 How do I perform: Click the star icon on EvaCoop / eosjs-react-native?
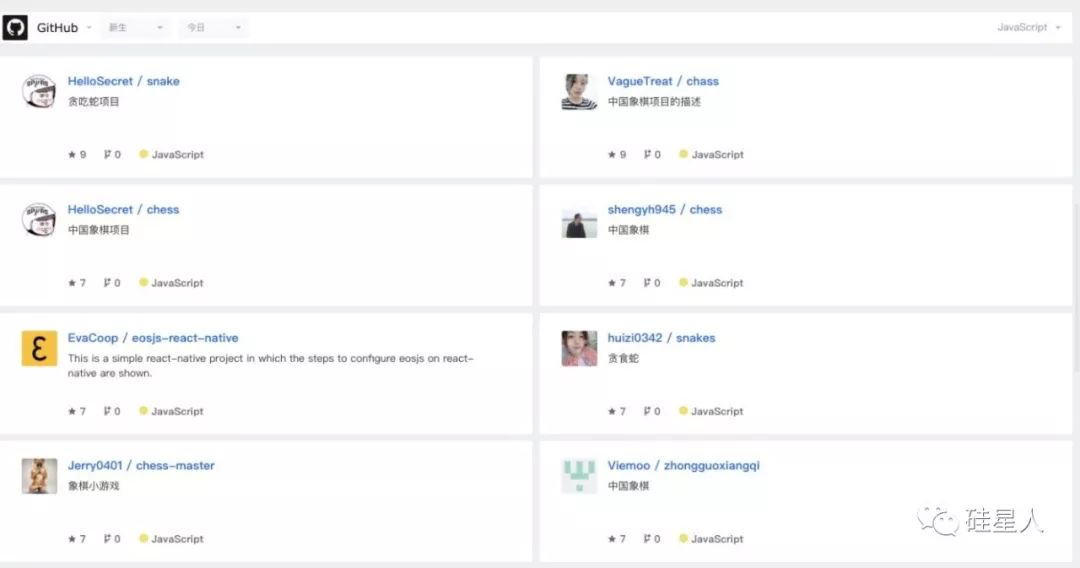tap(72, 411)
